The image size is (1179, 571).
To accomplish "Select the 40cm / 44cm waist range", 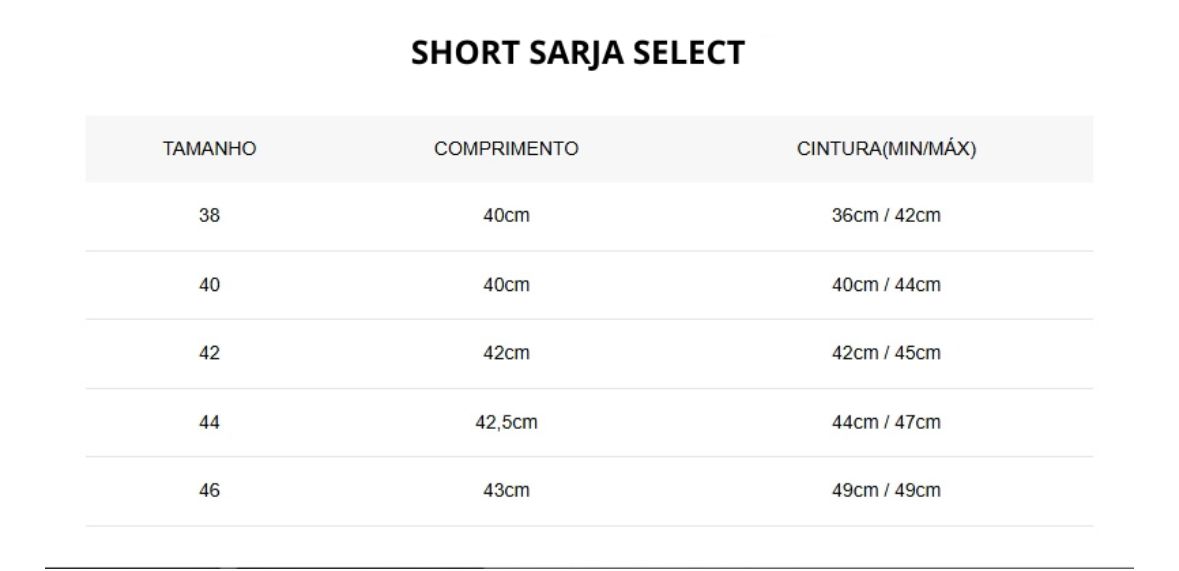I will tap(886, 285).
